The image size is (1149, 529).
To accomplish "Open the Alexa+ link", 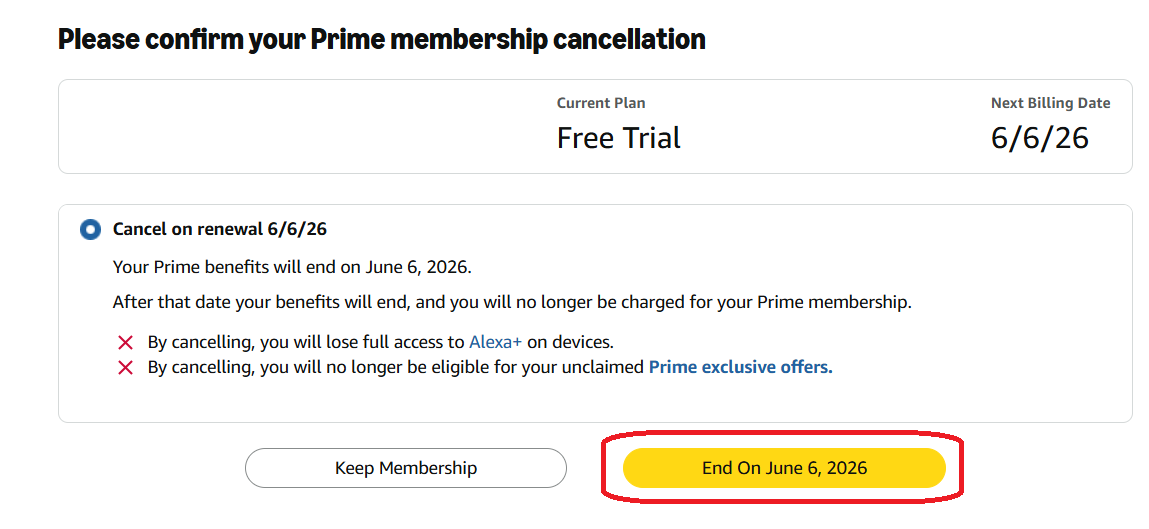I will 495,341.
